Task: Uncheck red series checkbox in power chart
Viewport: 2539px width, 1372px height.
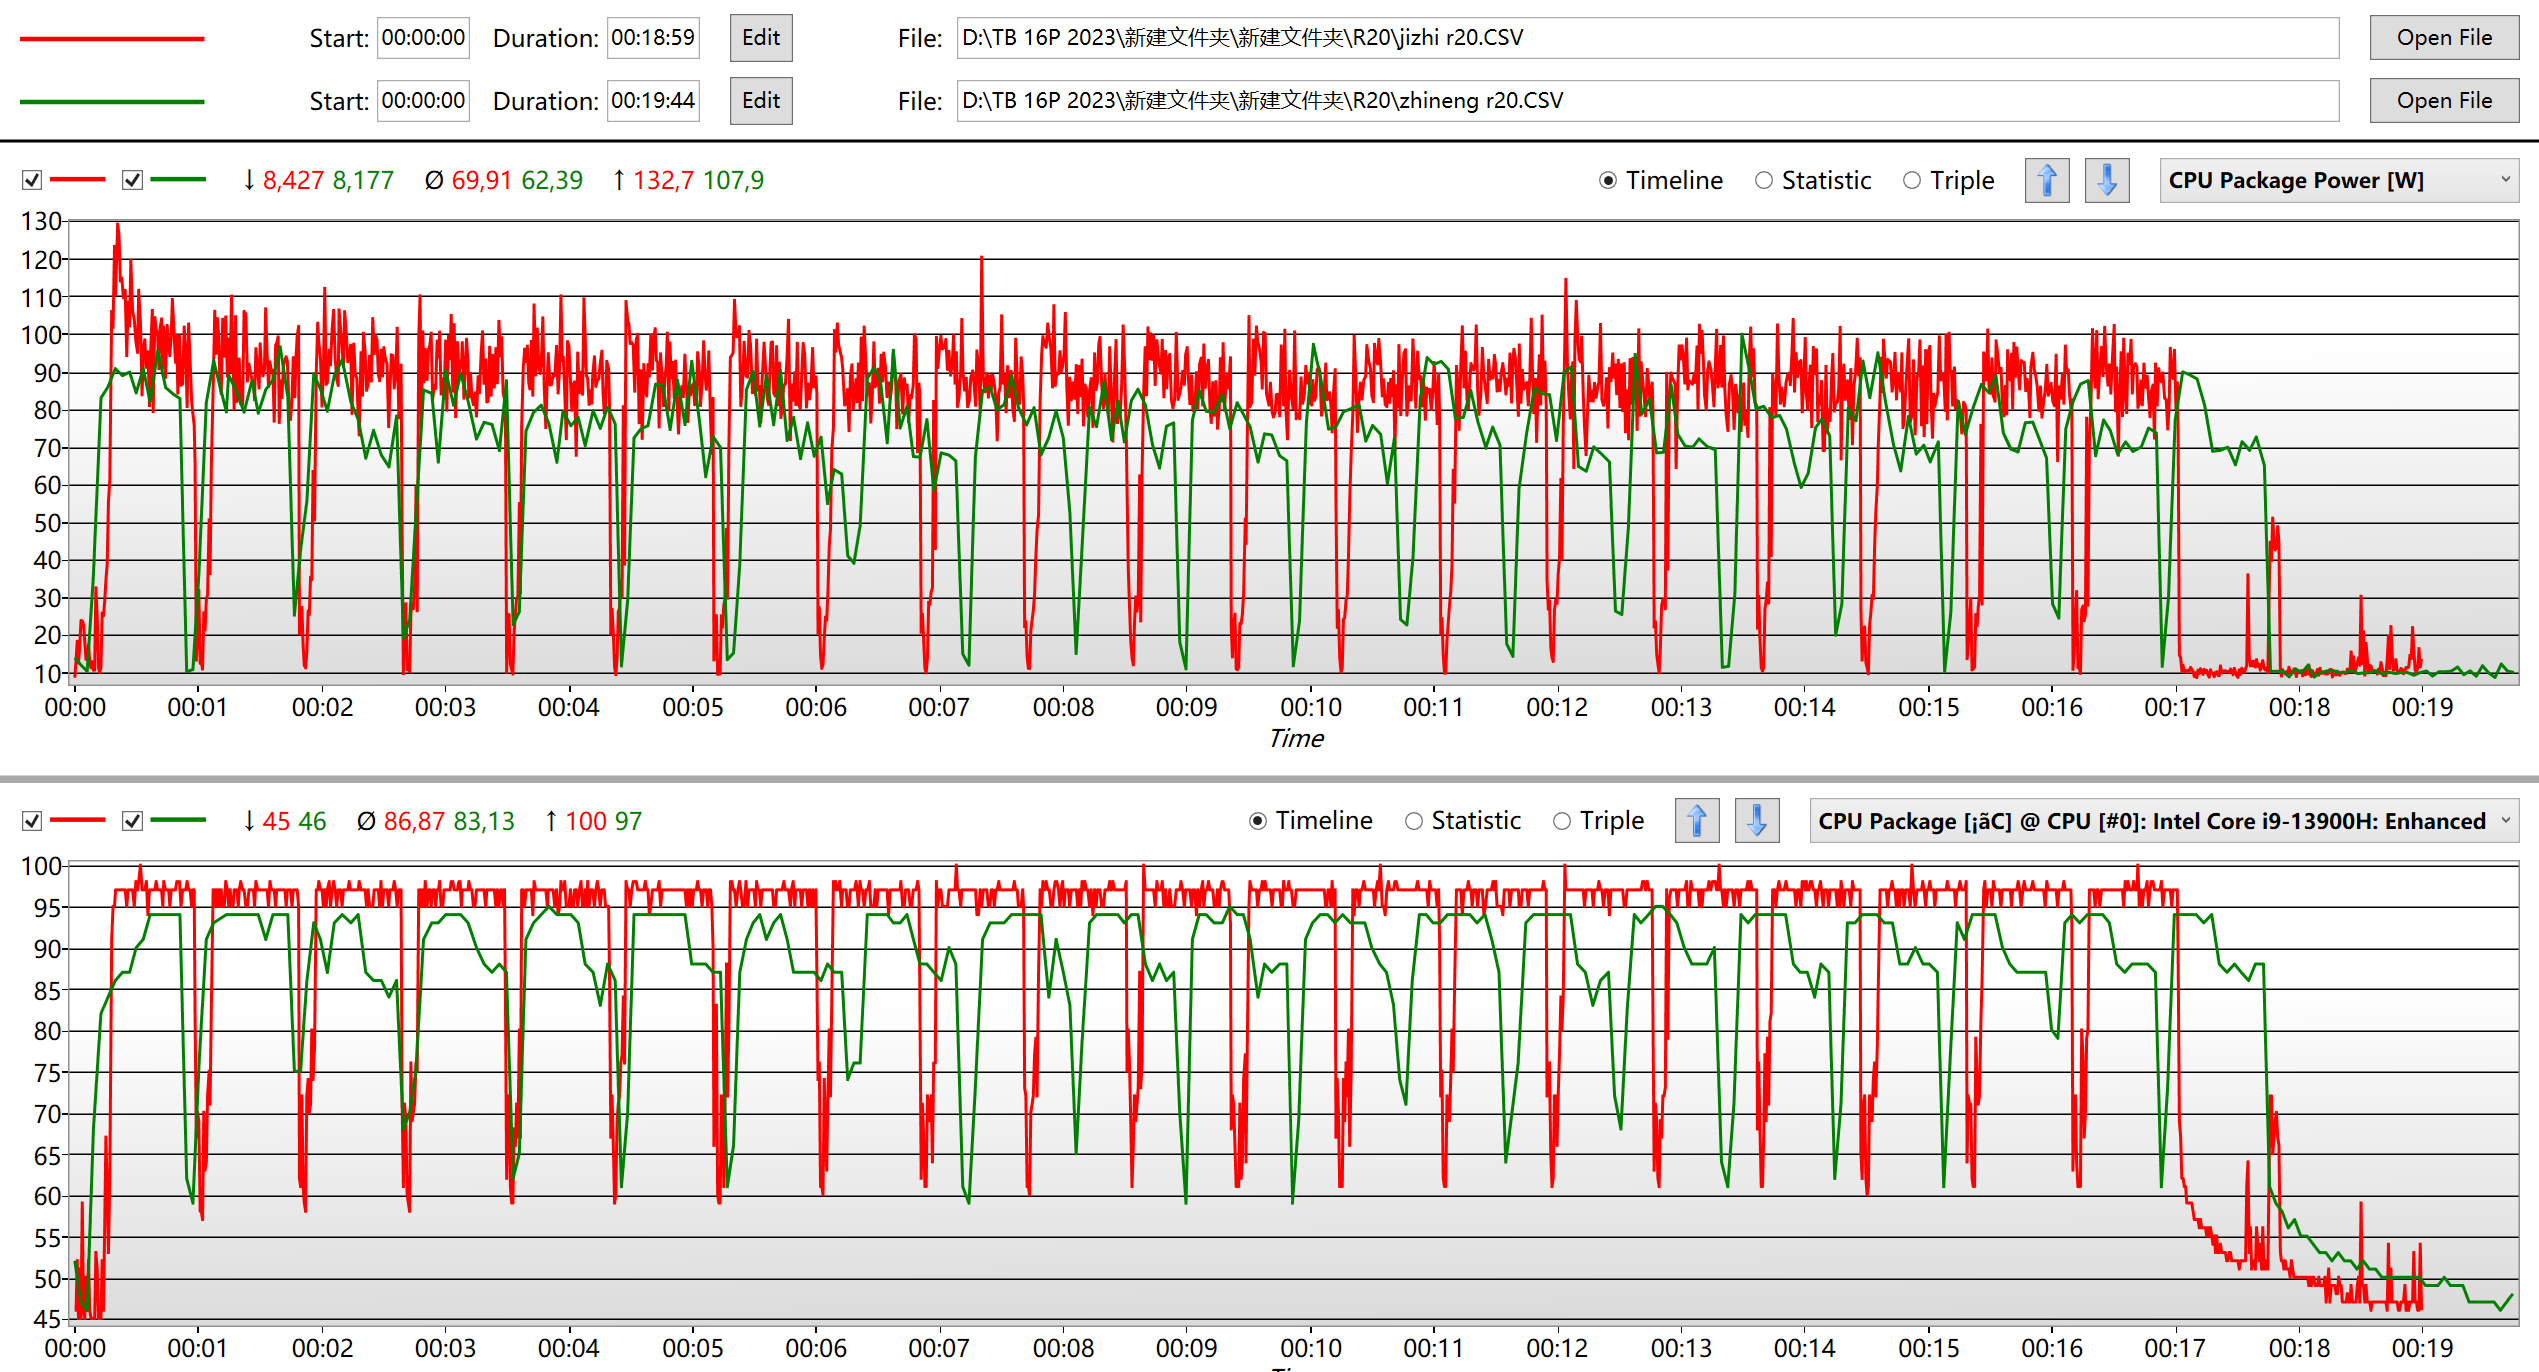Action: click(32, 180)
